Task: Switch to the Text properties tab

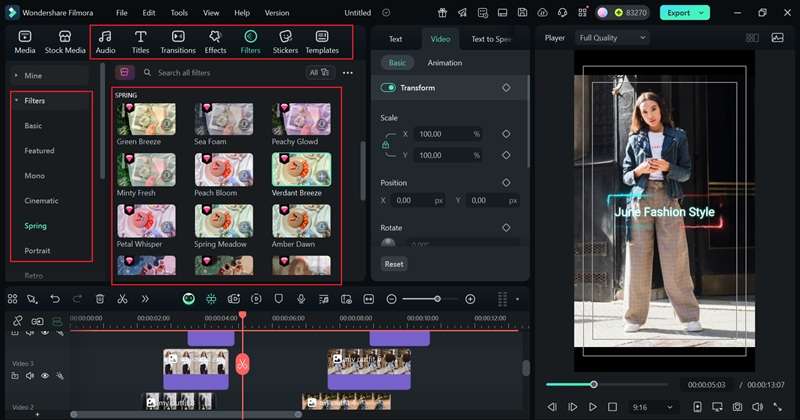Action: [x=395, y=39]
